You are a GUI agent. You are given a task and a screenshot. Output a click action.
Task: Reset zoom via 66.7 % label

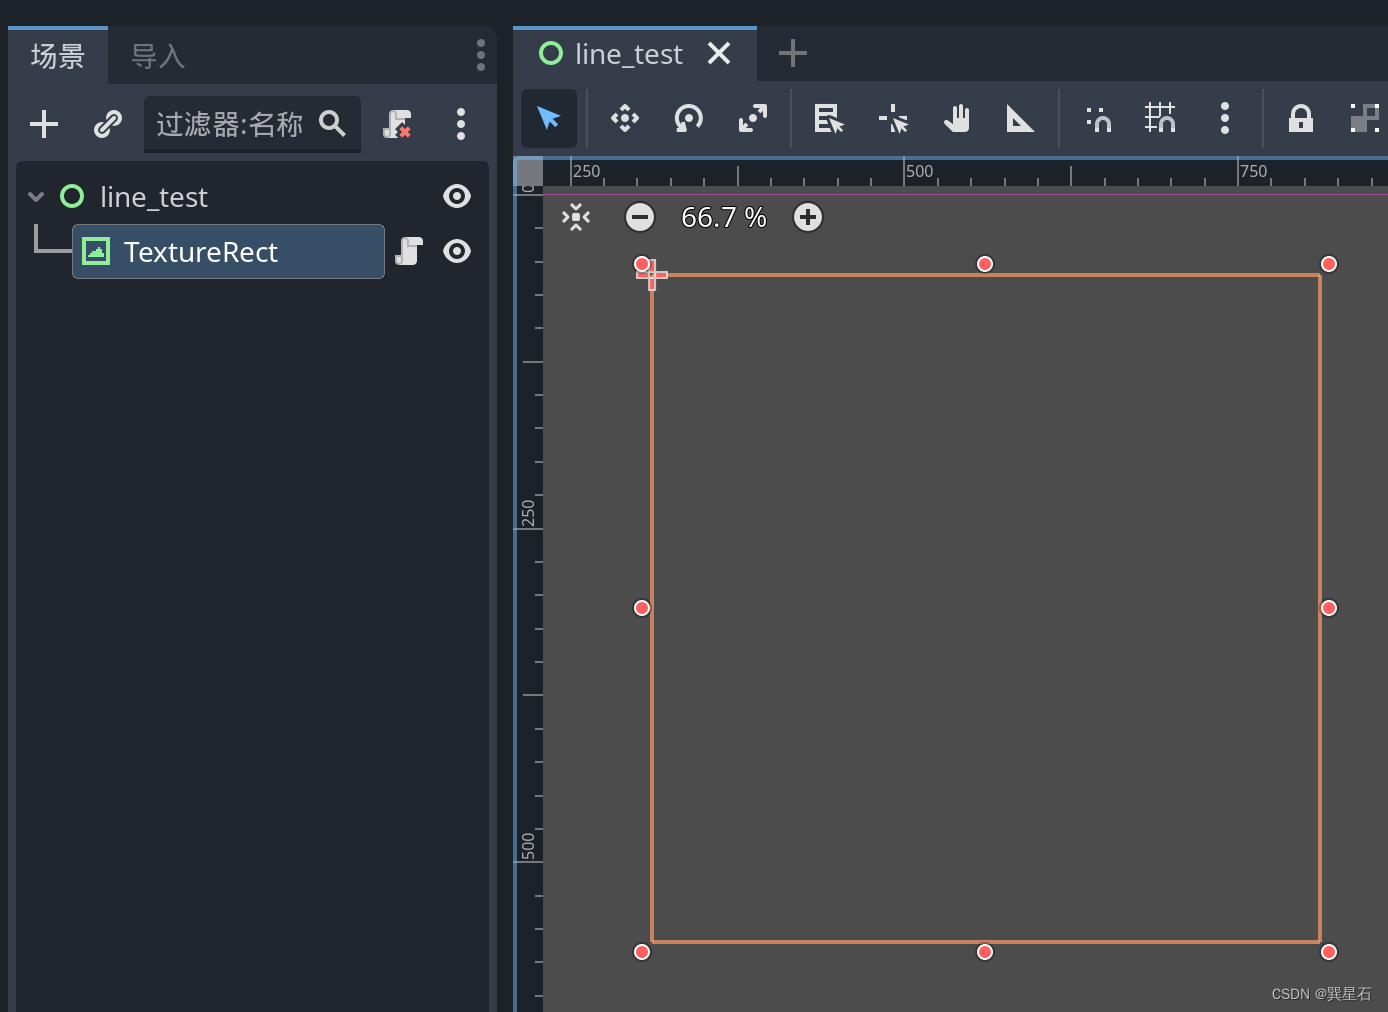tap(724, 217)
